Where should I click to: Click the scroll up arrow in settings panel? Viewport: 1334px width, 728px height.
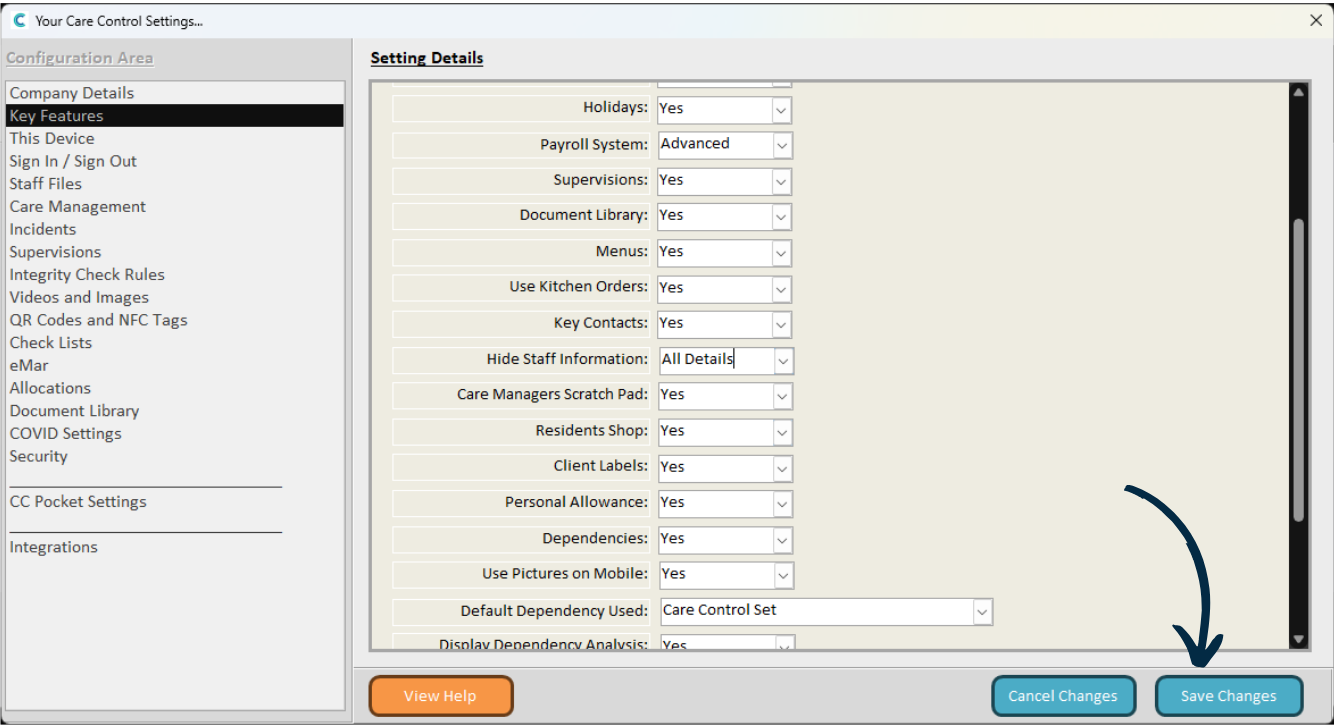[1299, 92]
